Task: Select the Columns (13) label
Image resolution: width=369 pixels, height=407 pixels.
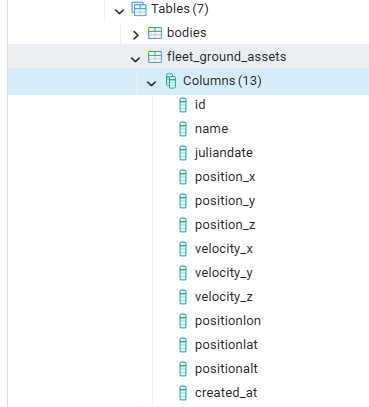Action: pos(222,81)
